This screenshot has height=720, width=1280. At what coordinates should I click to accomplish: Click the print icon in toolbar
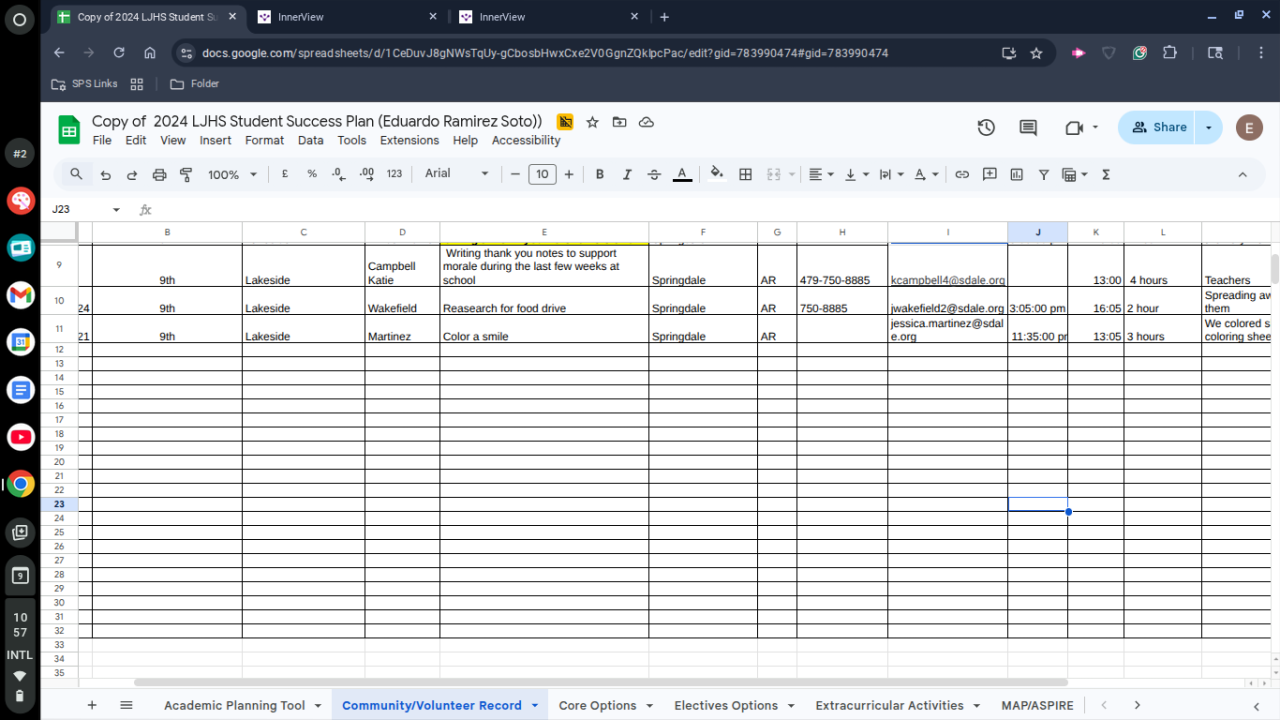coord(159,174)
